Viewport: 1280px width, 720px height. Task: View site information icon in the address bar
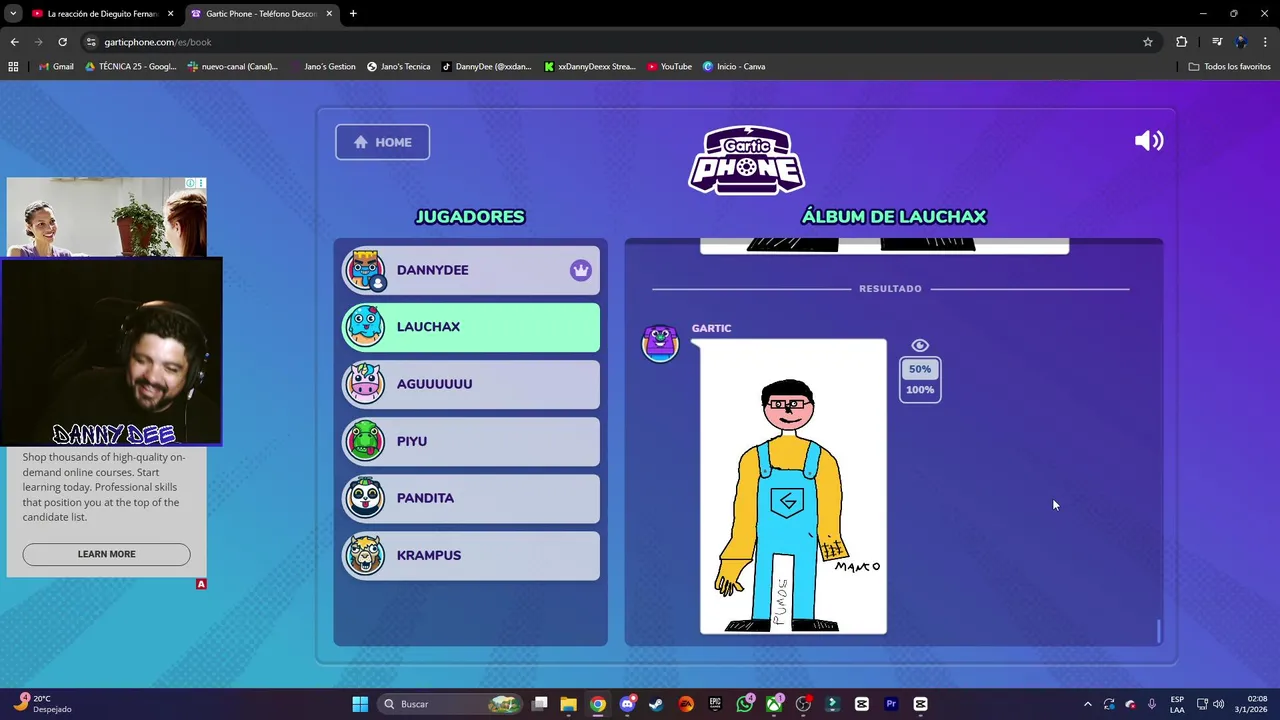tap(91, 42)
